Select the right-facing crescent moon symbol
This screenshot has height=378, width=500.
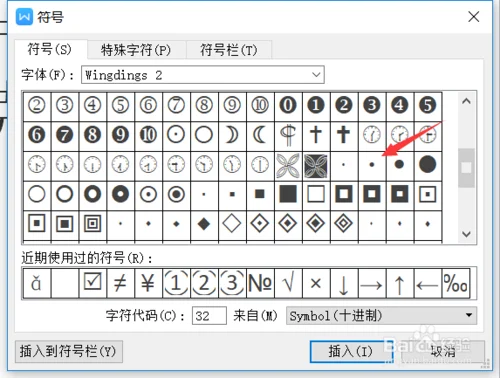232,135
